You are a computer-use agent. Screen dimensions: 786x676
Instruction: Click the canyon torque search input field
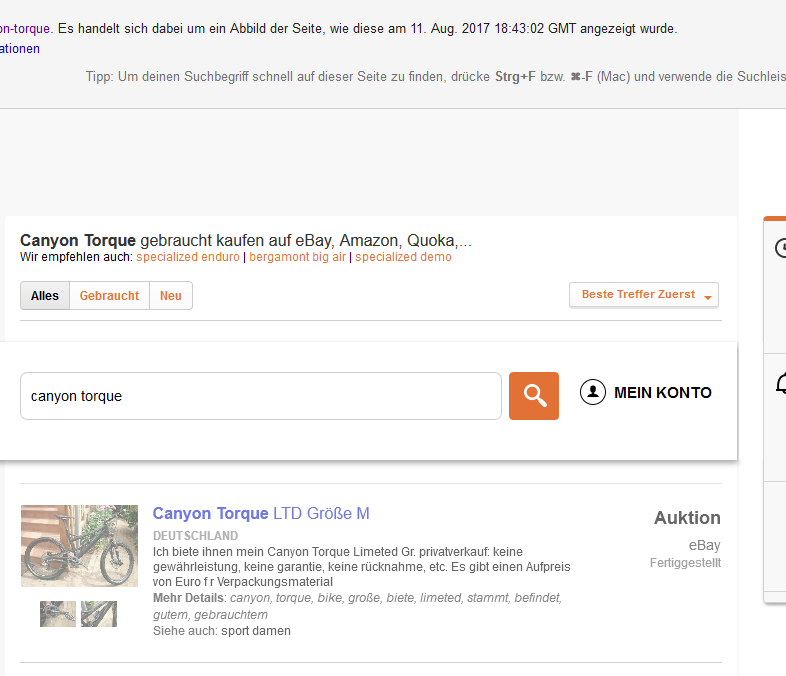(x=261, y=396)
